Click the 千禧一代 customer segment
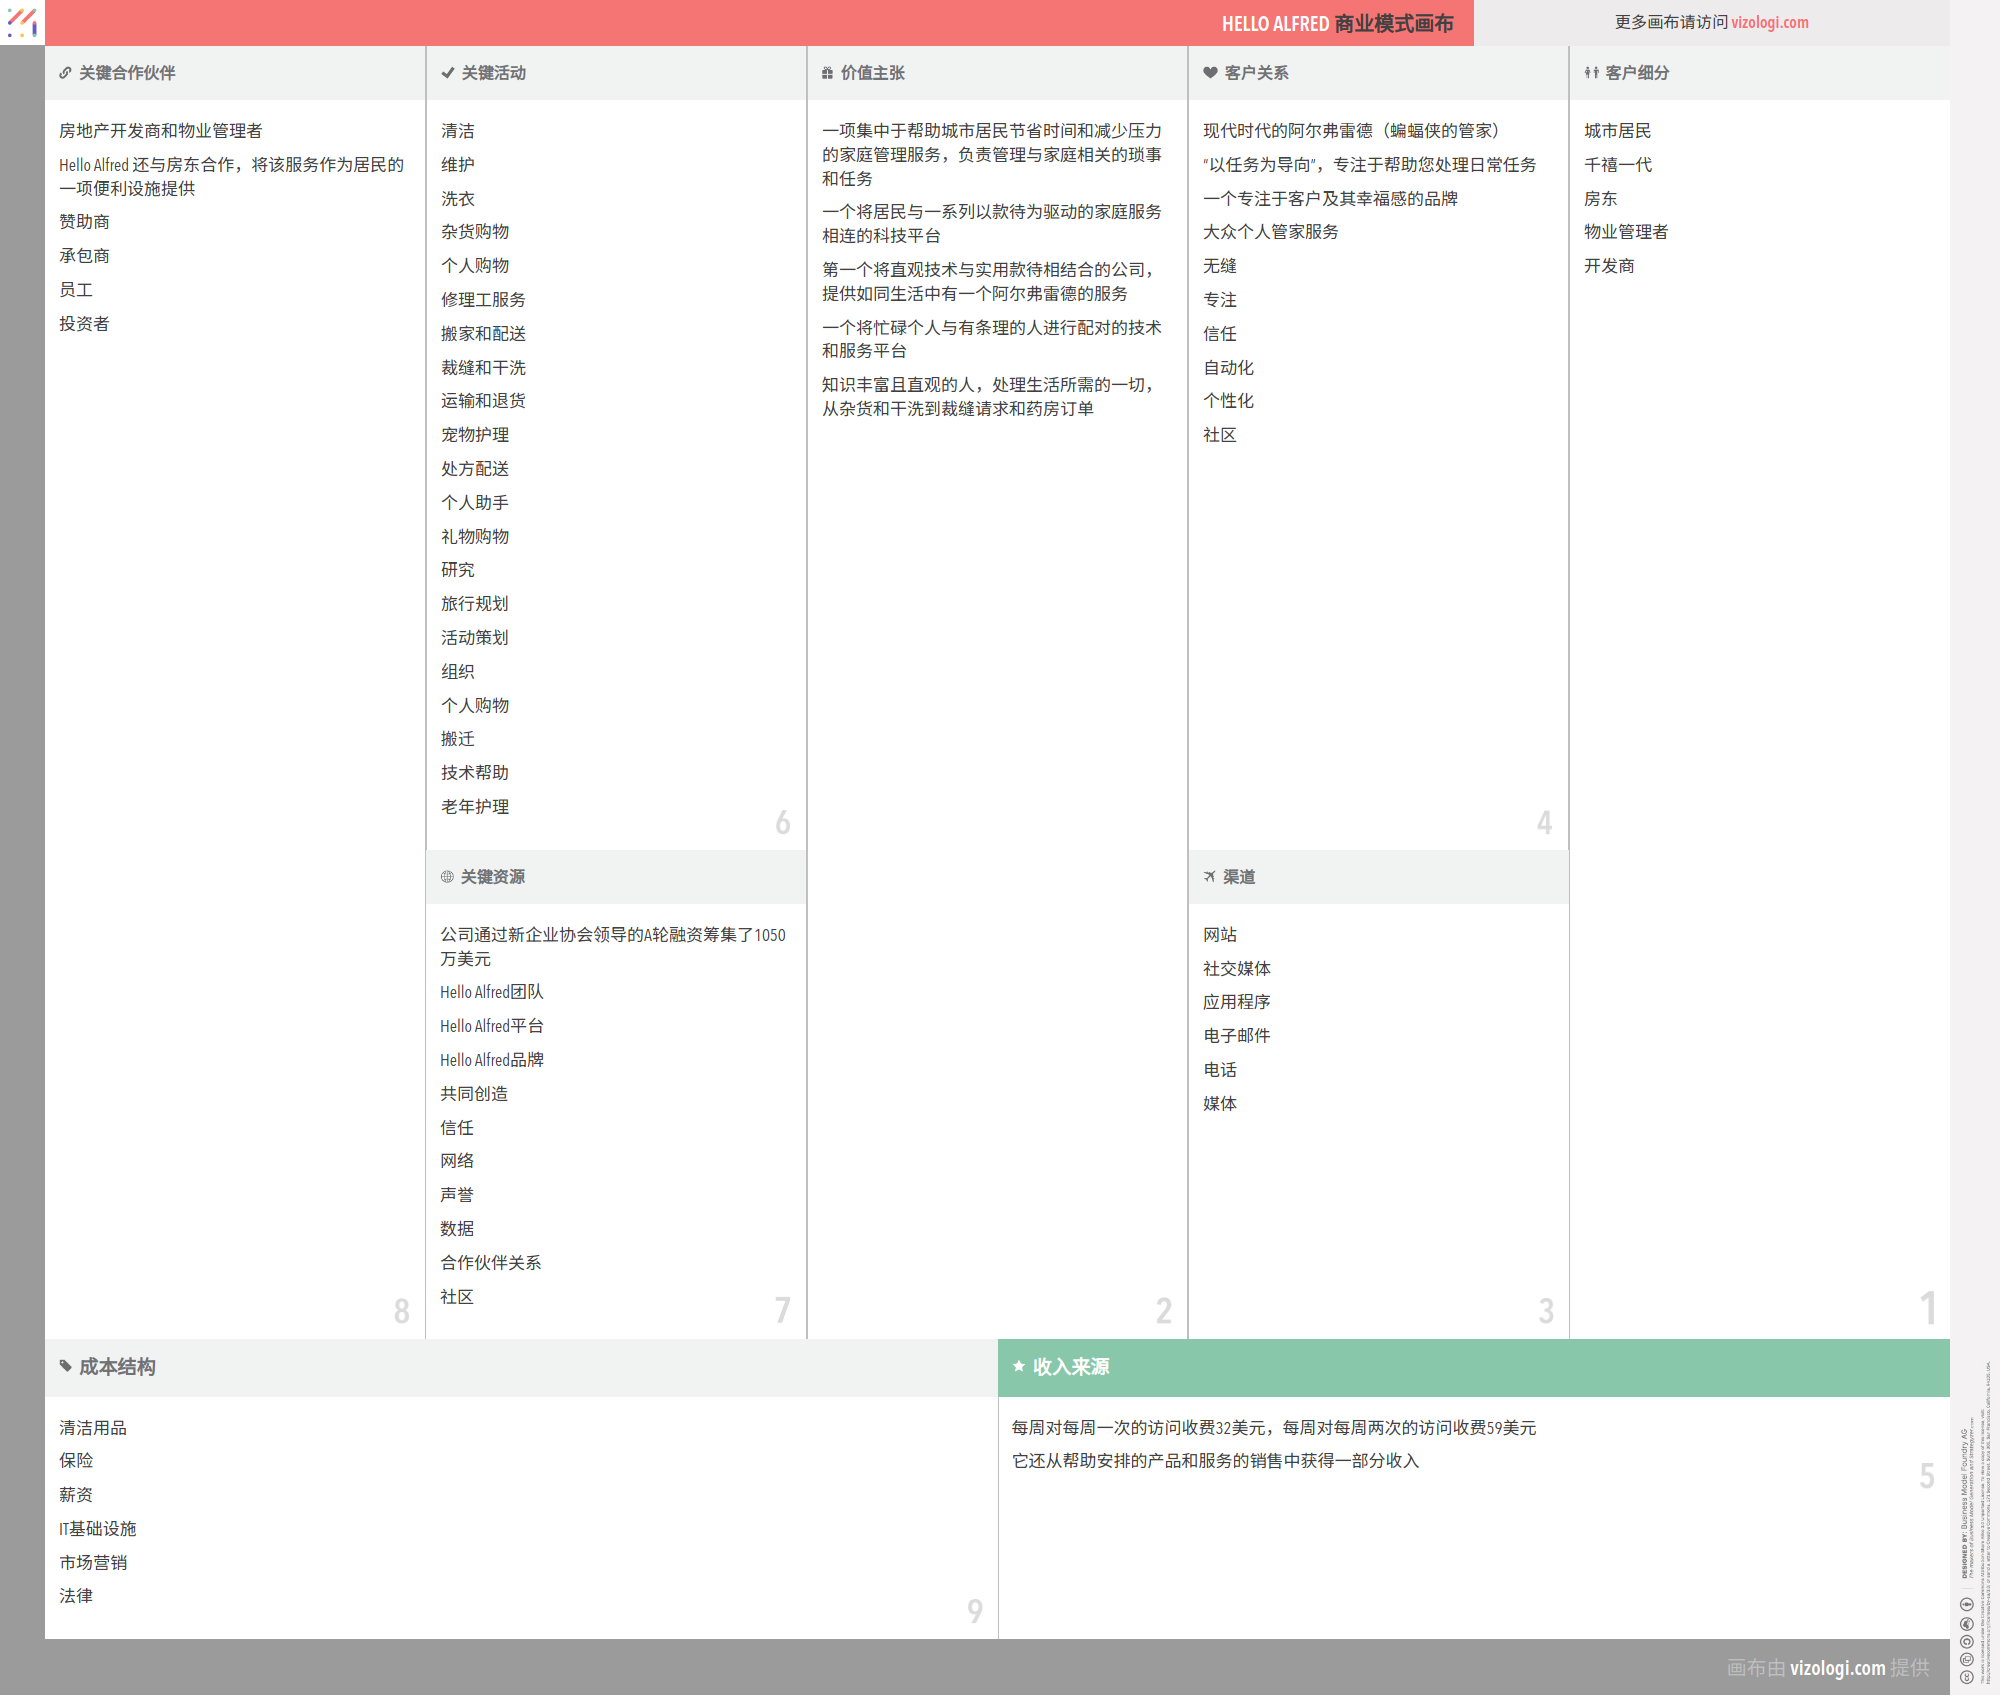This screenshot has height=1695, width=2000. point(1617,165)
